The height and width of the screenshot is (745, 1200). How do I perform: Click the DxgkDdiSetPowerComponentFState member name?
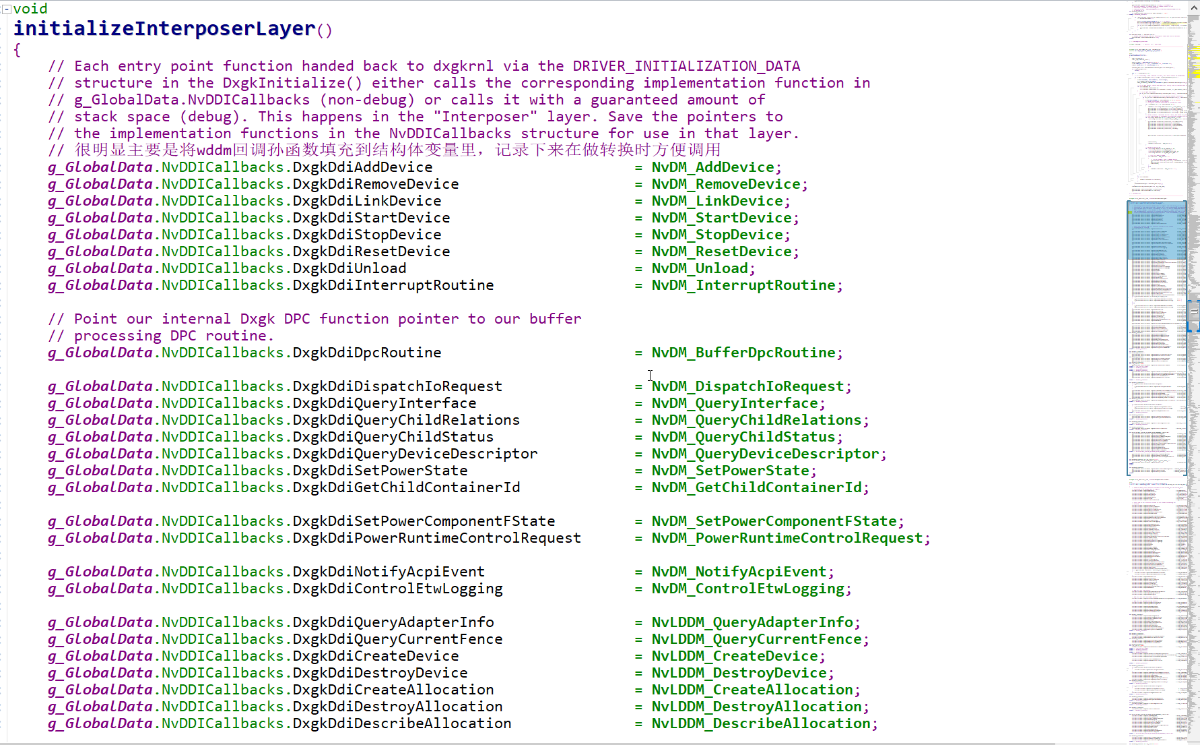click(423, 521)
